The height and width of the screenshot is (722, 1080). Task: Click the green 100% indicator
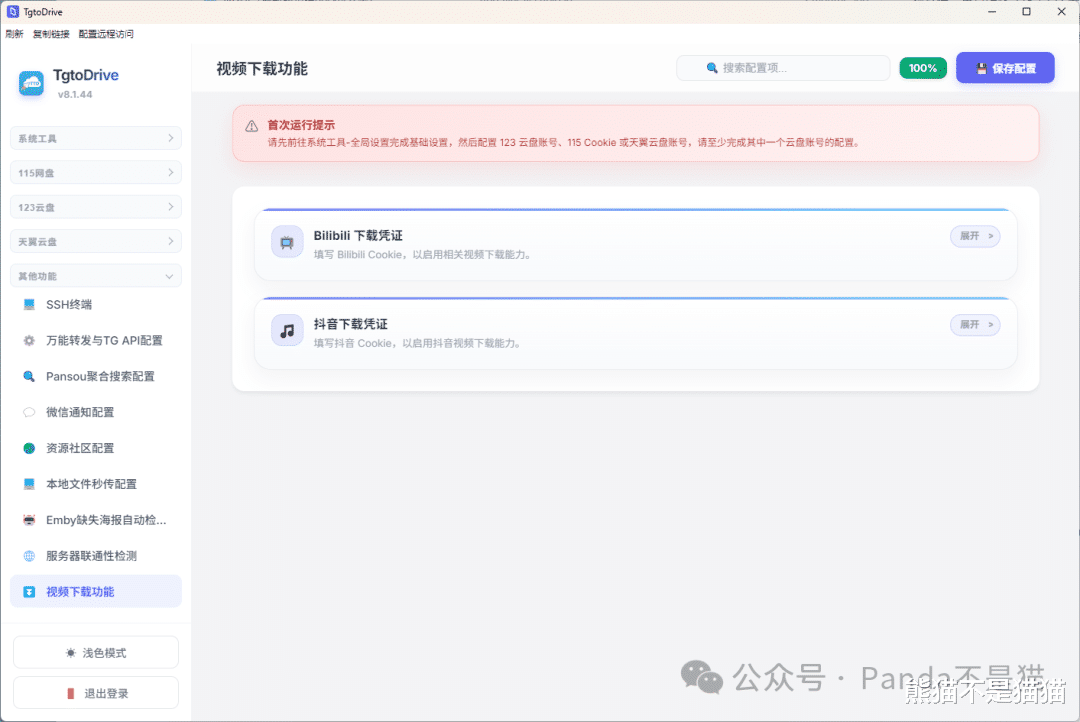(923, 68)
